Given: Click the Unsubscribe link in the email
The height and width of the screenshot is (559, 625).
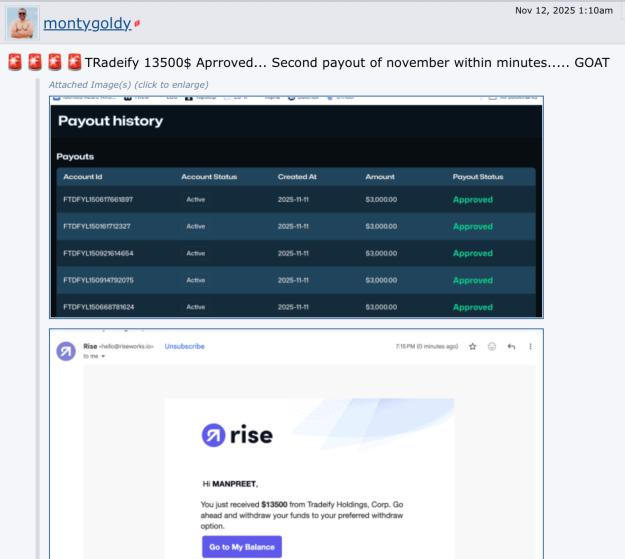Looking at the screenshot, I should (x=185, y=346).
